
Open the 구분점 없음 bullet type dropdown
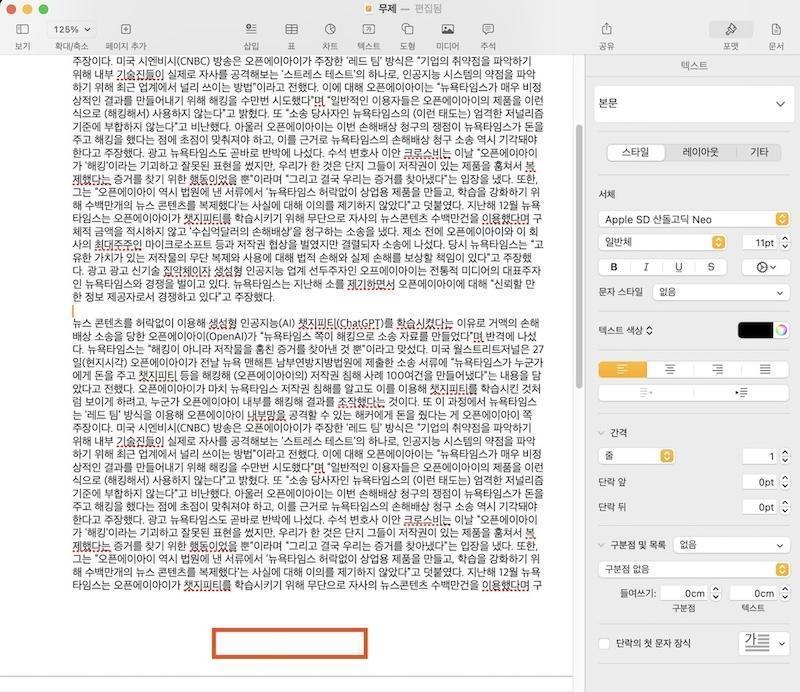693,569
